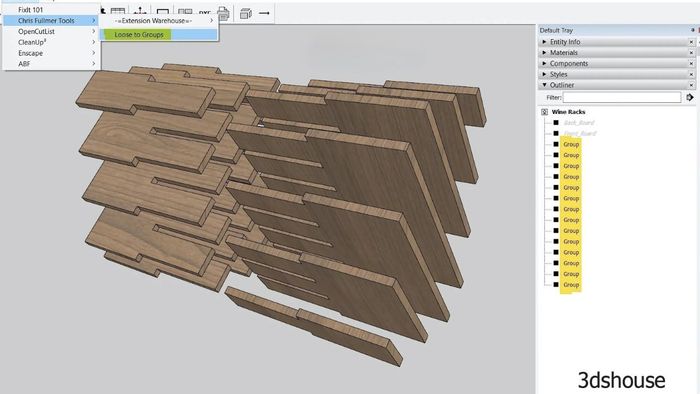Screen dimensions: 700x394
Task: Close the Components panel
Action: [x=691, y=63]
